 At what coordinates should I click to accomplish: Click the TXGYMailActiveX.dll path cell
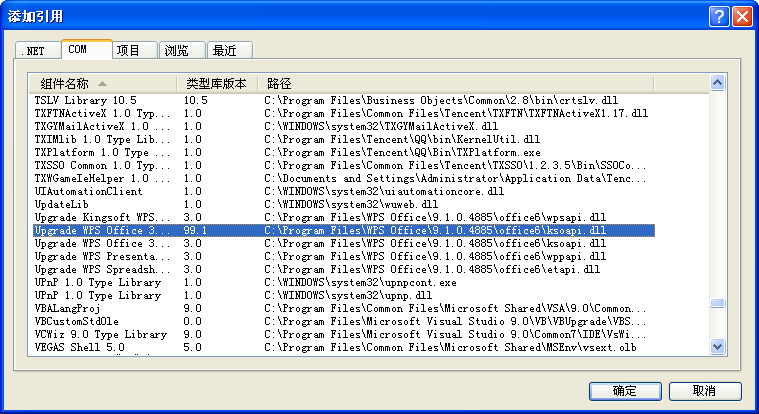(x=381, y=126)
